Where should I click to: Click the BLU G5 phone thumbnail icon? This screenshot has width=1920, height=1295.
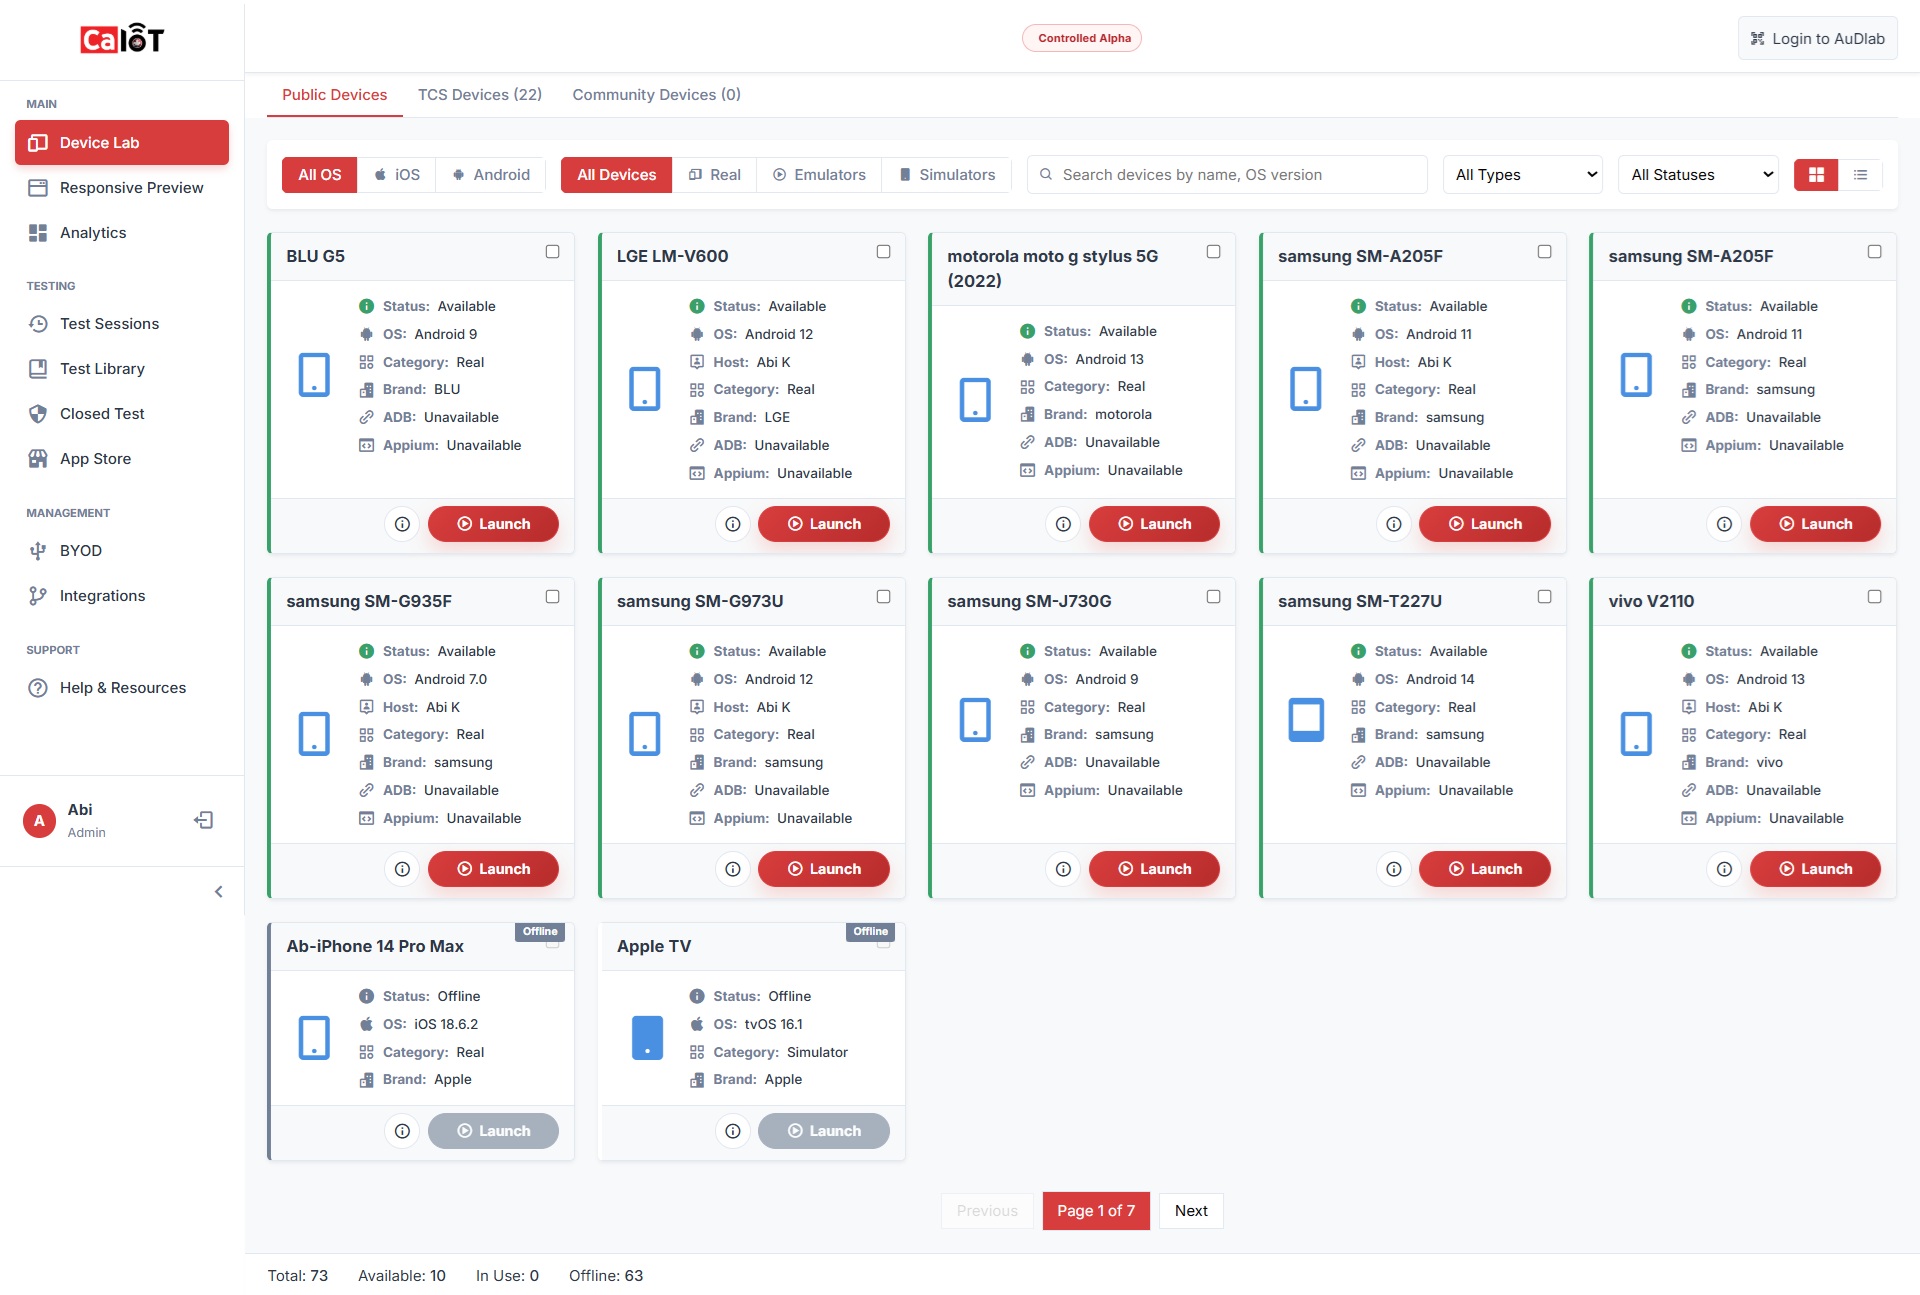(314, 375)
